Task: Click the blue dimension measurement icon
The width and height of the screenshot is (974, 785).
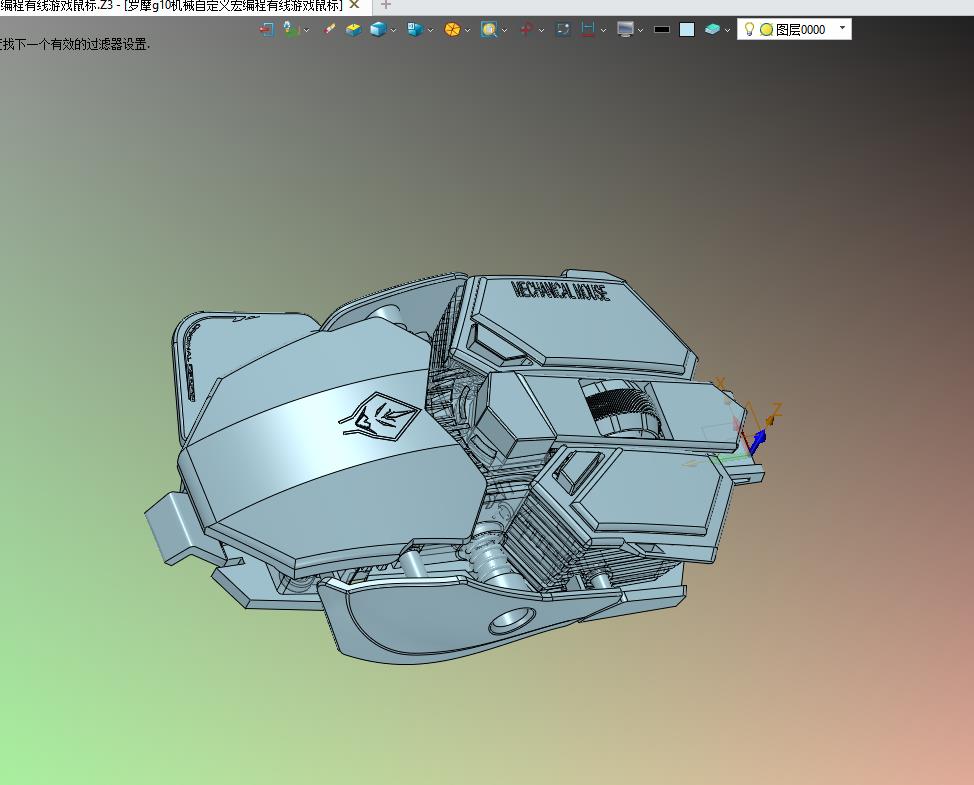Action: [588, 29]
